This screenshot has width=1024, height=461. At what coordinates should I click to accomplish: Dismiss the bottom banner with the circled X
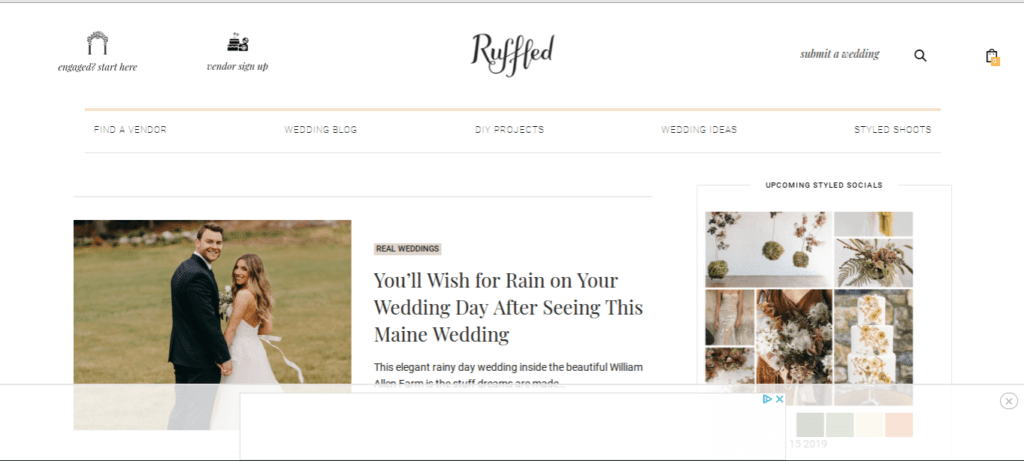[1008, 401]
